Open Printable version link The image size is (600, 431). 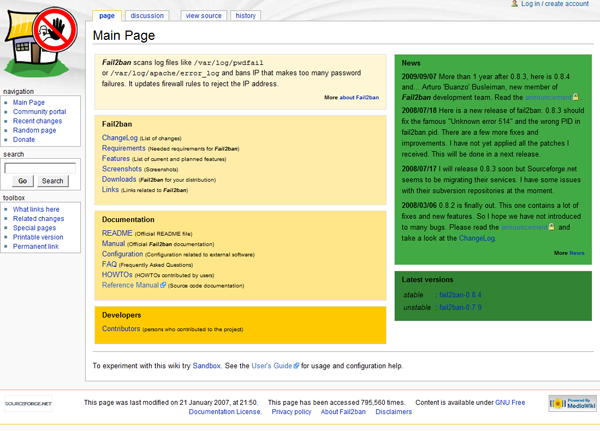(x=38, y=237)
